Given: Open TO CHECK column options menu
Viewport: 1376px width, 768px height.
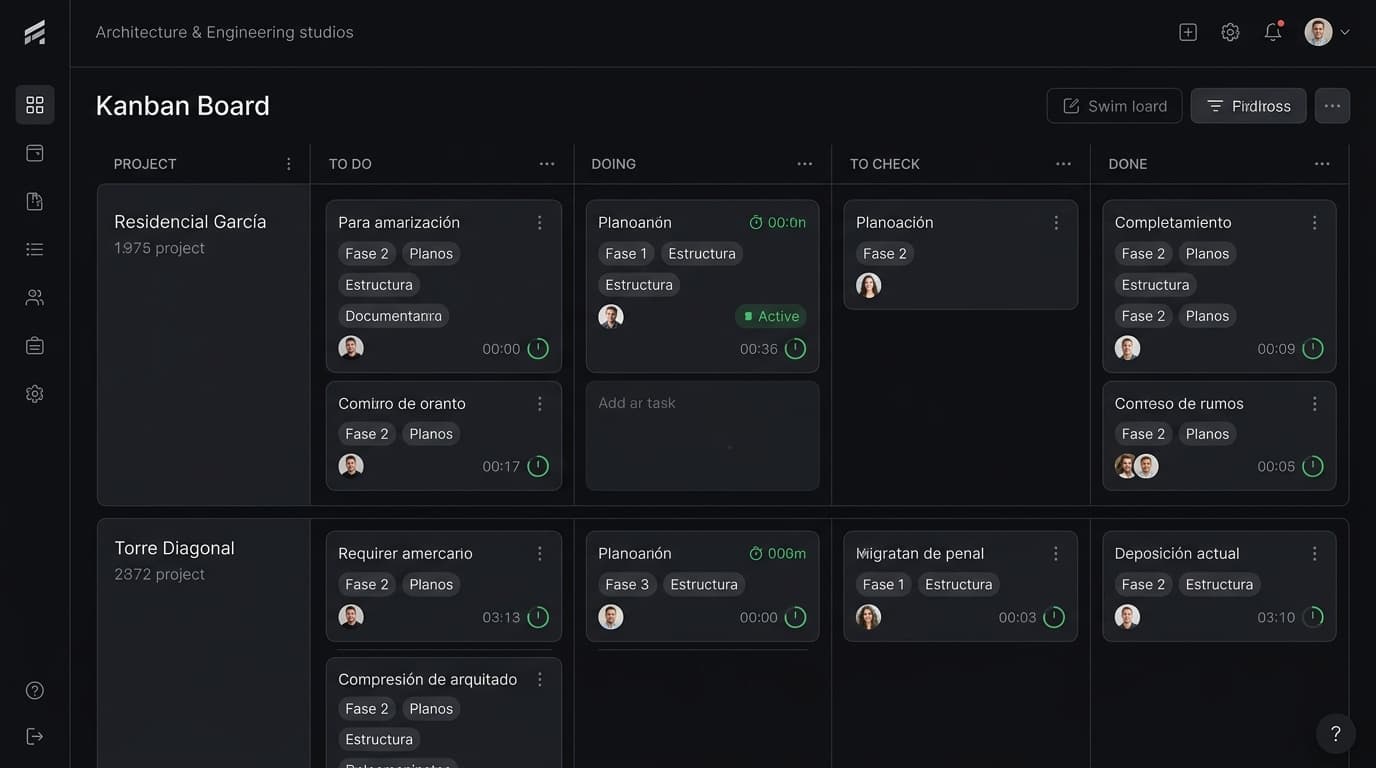Looking at the screenshot, I should click(x=1063, y=164).
